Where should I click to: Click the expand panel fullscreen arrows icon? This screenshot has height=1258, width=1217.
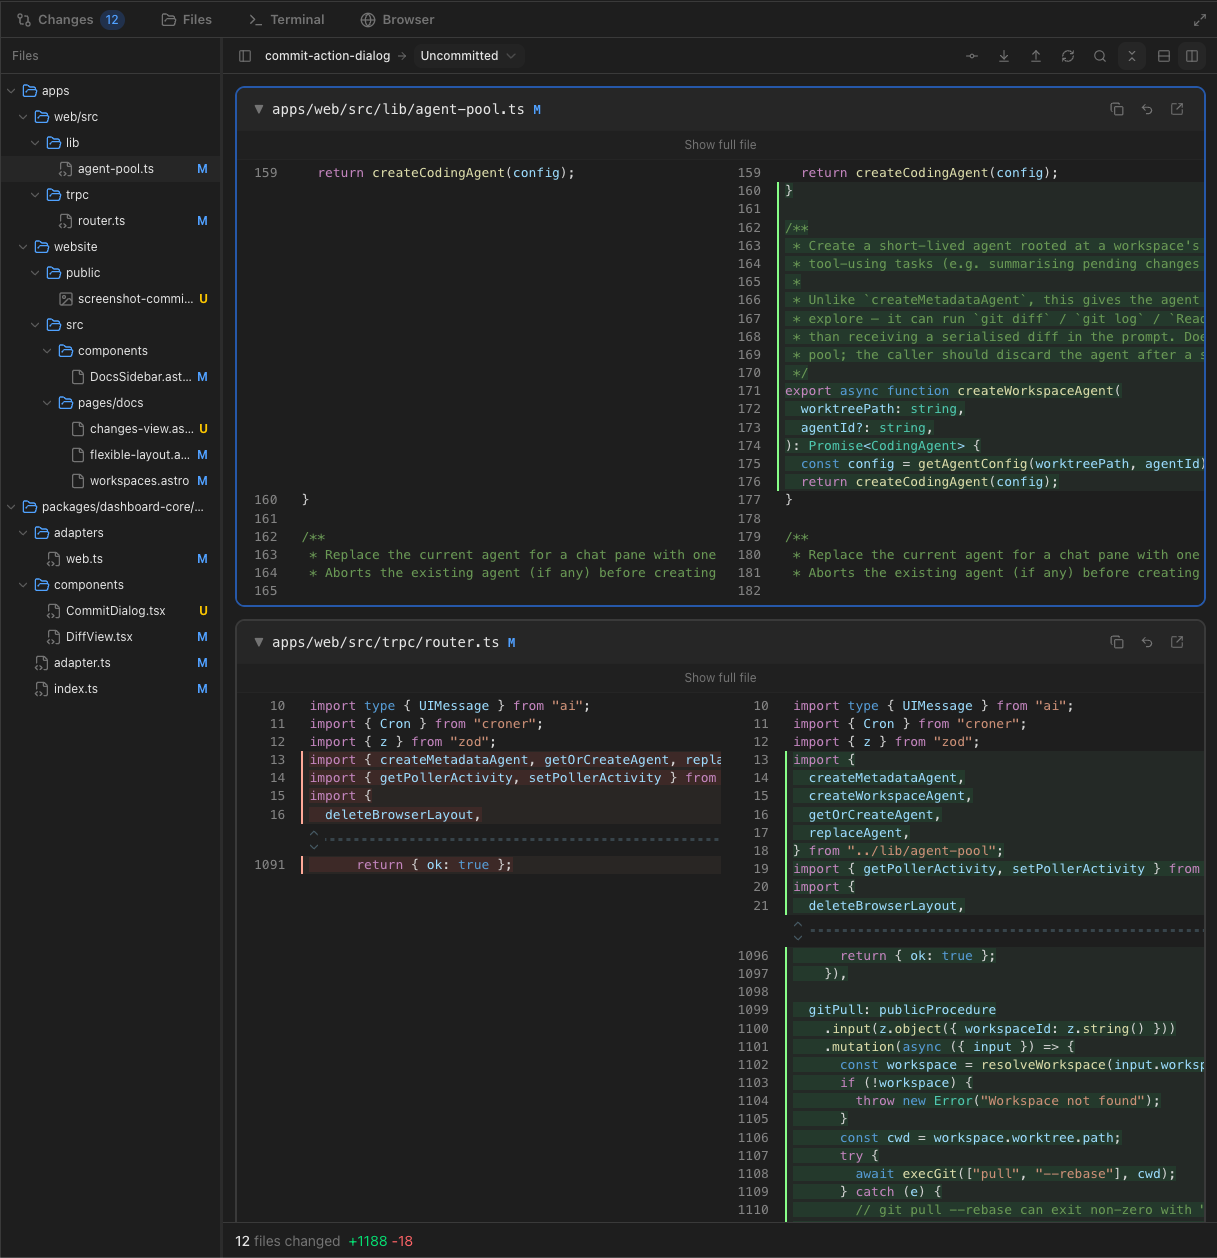coord(1200,20)
